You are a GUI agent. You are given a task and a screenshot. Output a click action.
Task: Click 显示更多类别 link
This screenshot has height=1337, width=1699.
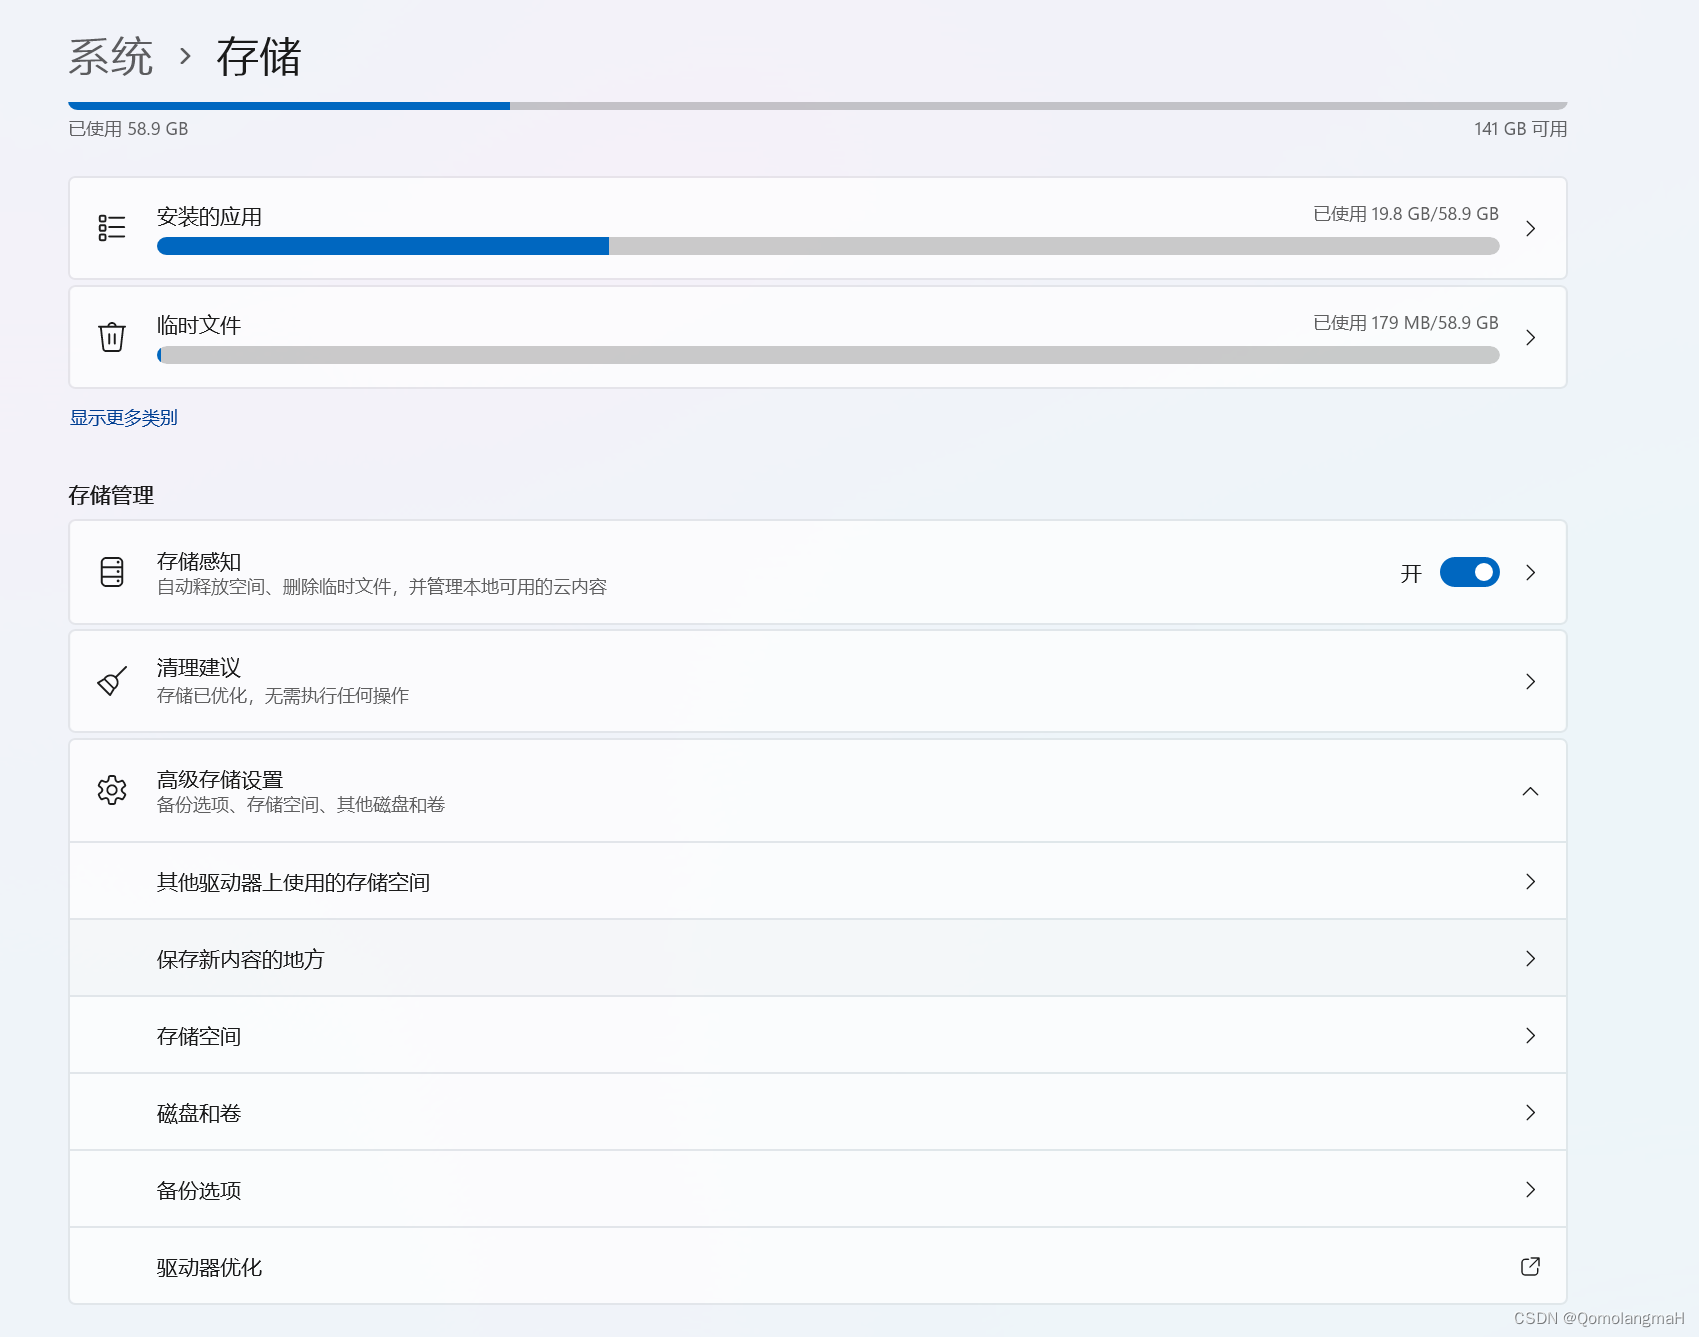(x=123, y=418)
